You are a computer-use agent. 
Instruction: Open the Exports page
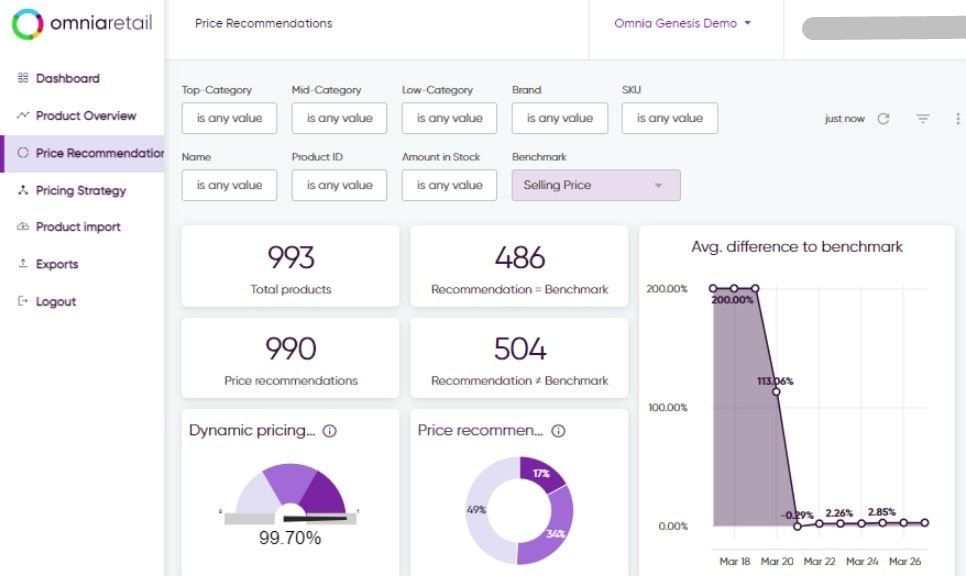point(57,264)
